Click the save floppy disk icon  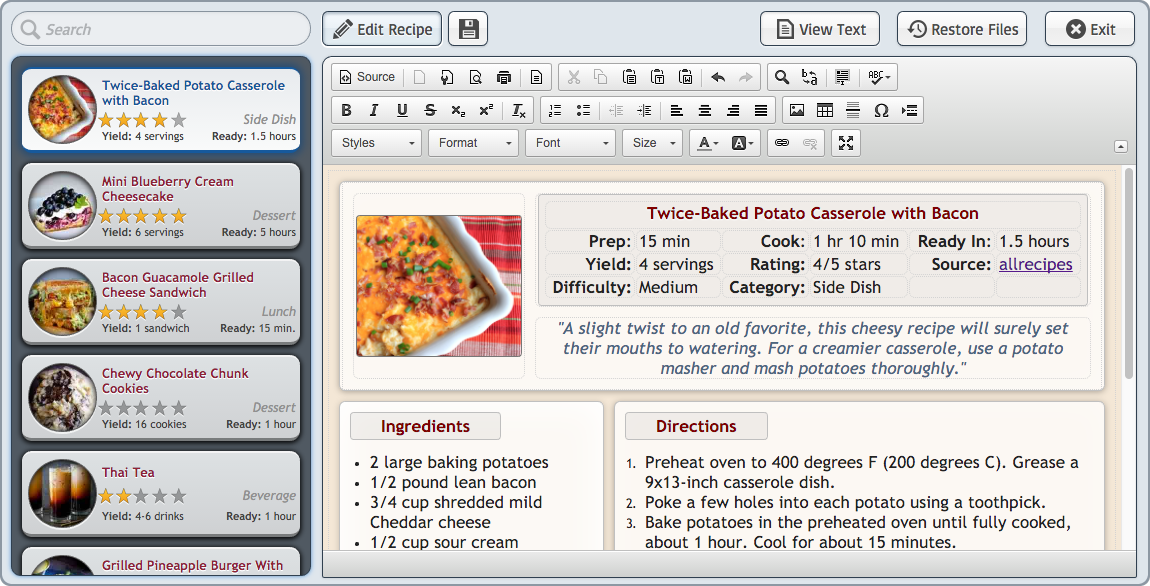click(x=468, y=29)
